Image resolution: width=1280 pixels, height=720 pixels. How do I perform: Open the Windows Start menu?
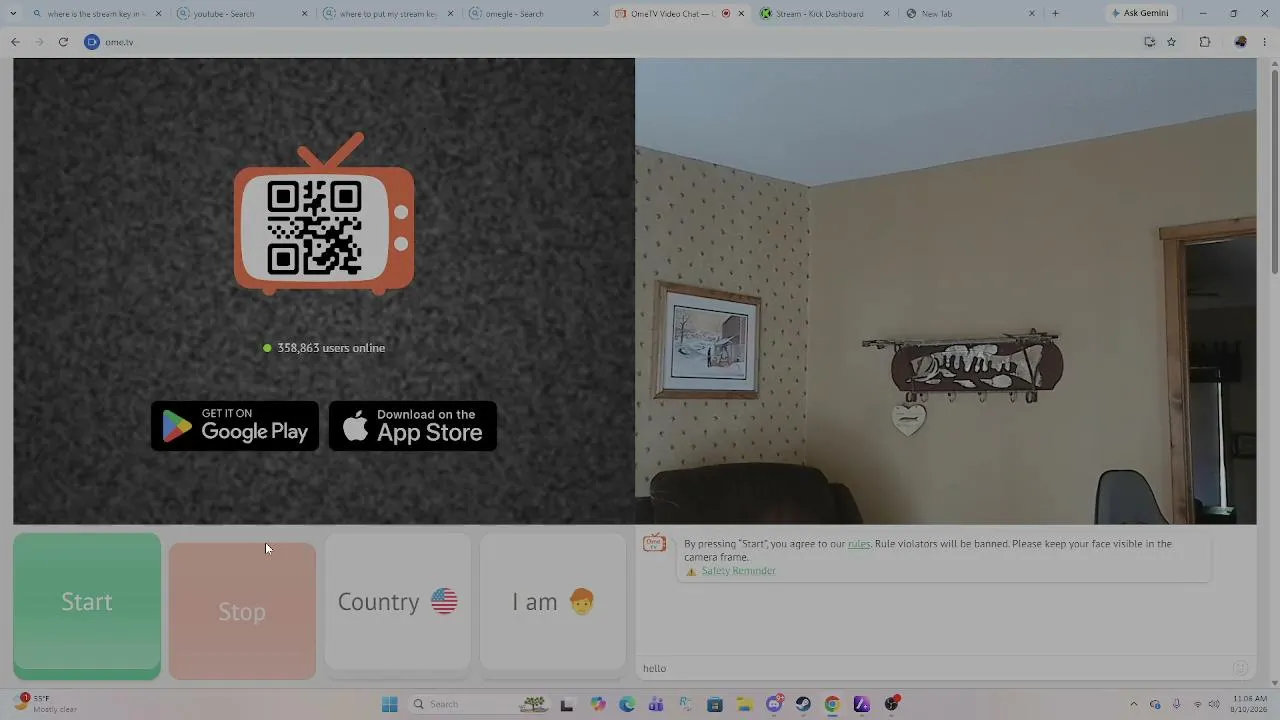[x=389, y=704]
